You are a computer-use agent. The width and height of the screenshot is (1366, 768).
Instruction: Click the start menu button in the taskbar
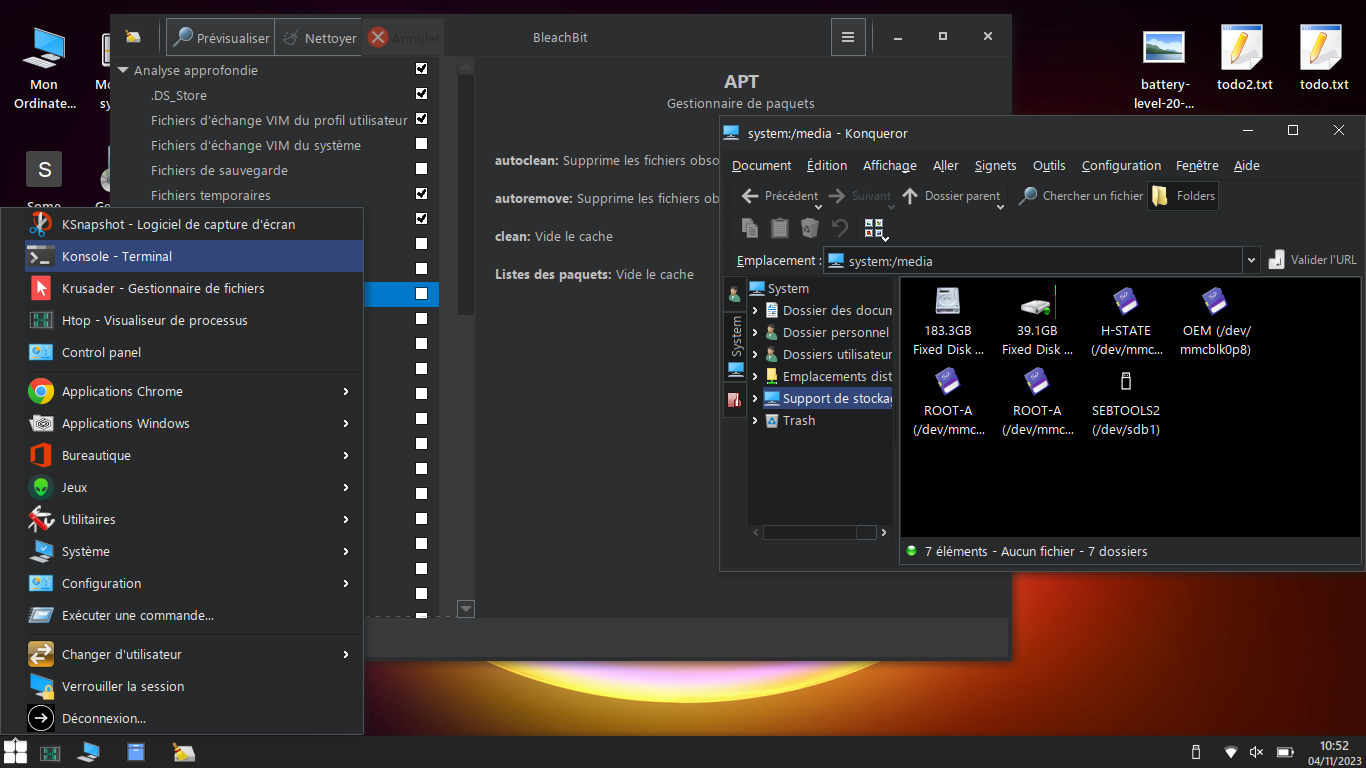click(x=15, y=751)
